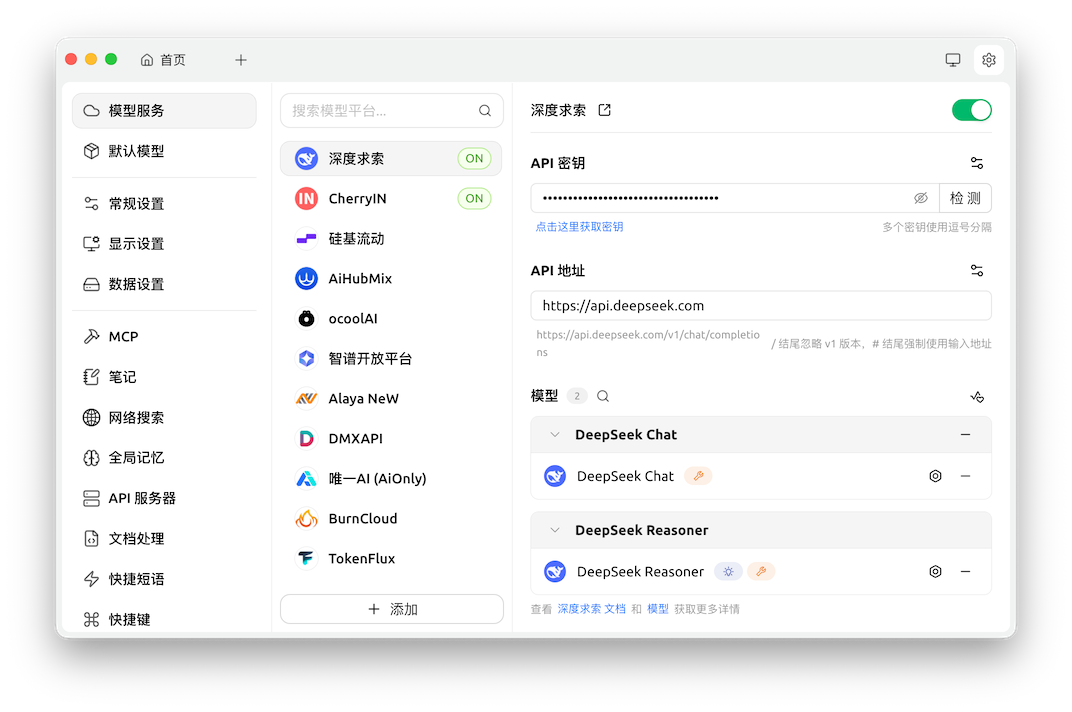Toggle off the 深度求索 provider switch
Viewport: 1072px width, 712px height.
pyautogui.click(x=971, y=110)
